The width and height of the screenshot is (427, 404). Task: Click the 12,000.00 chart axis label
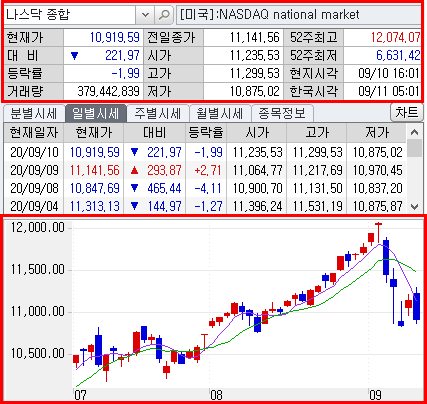point(37,227)
